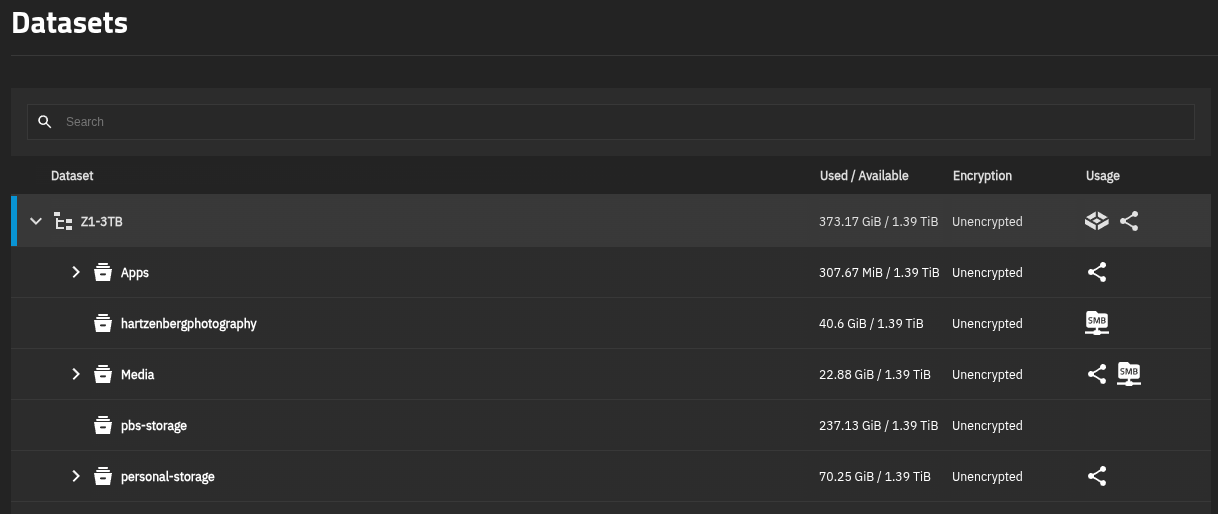The width and height of the screenshot is (1218, 514).
Task: Collapse the Z1-3TB pool tree
Action: point(37,222)
